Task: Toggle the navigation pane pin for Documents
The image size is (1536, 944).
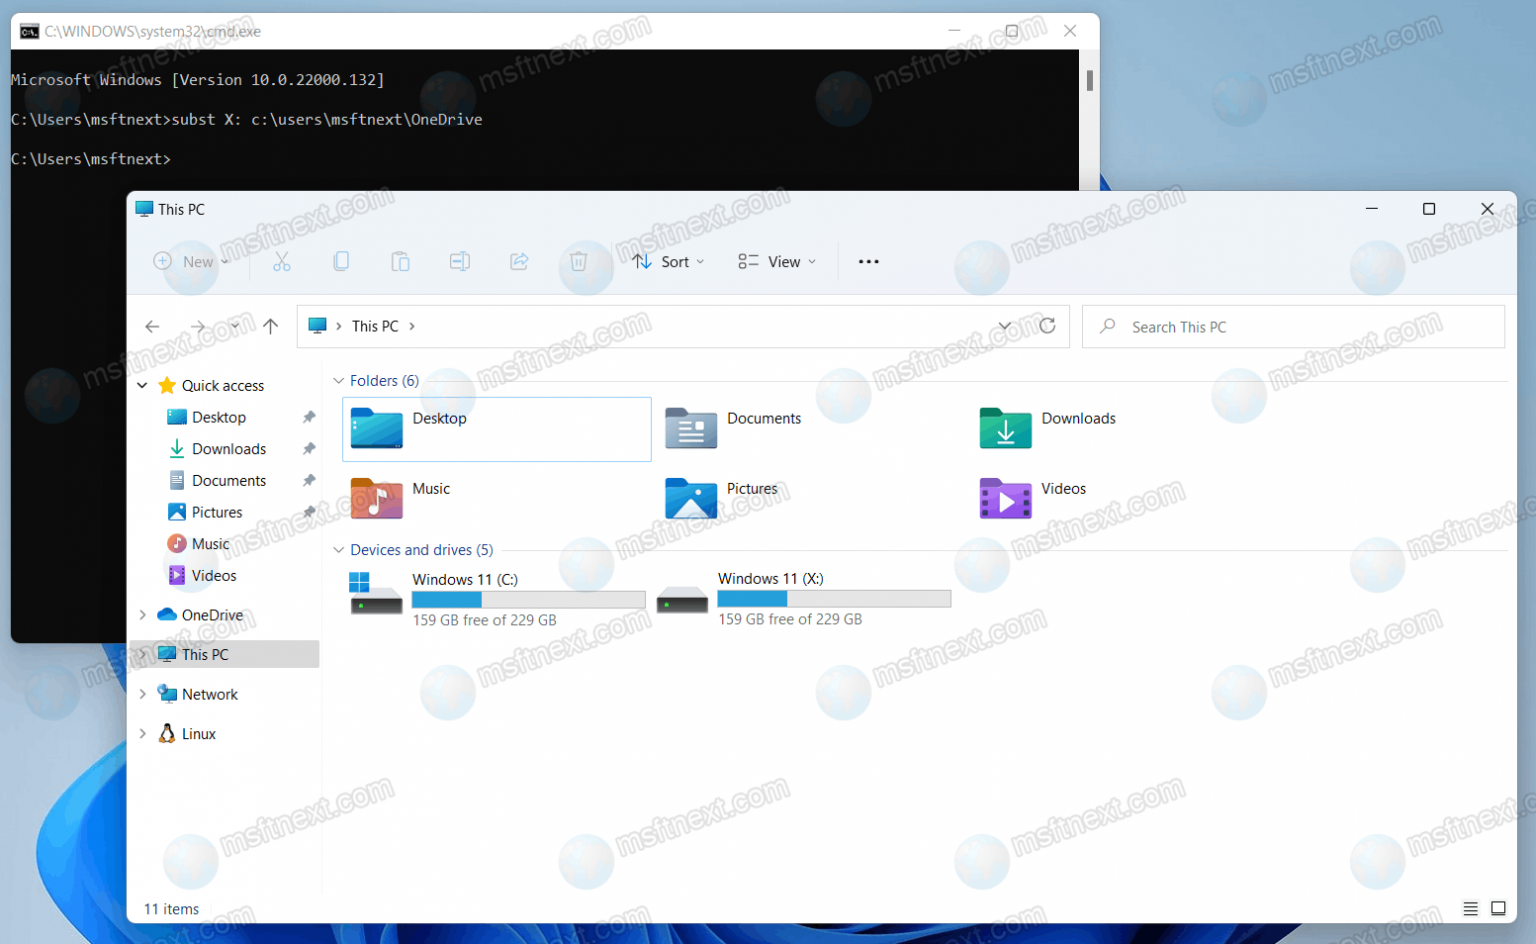Action: (310, 480)
